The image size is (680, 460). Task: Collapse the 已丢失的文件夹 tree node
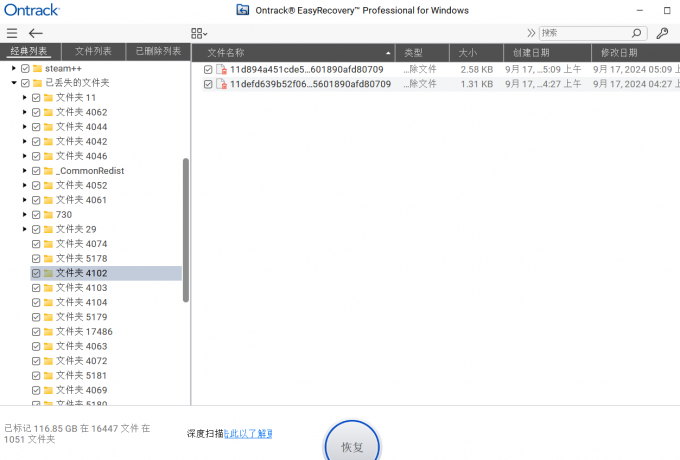pos(14,82)
